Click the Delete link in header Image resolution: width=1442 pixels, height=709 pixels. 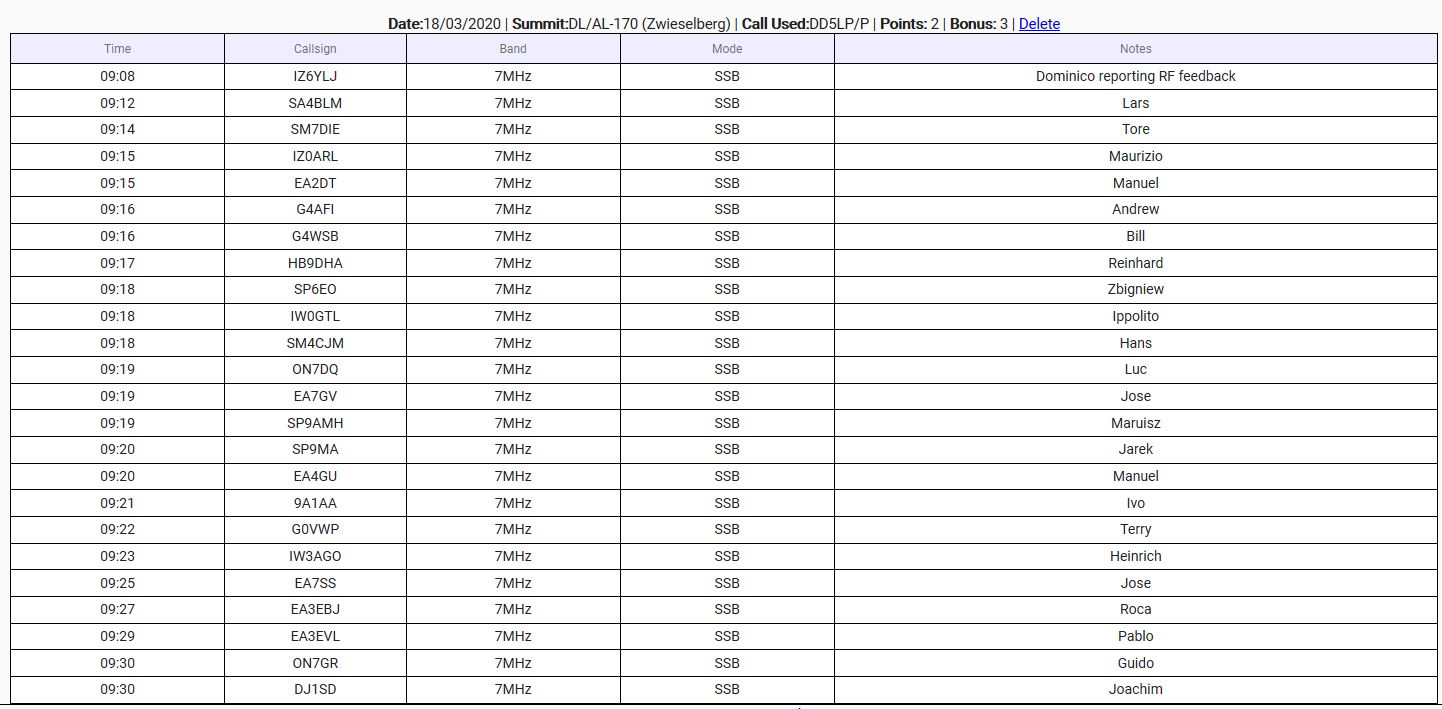[x=1039, y=24]
